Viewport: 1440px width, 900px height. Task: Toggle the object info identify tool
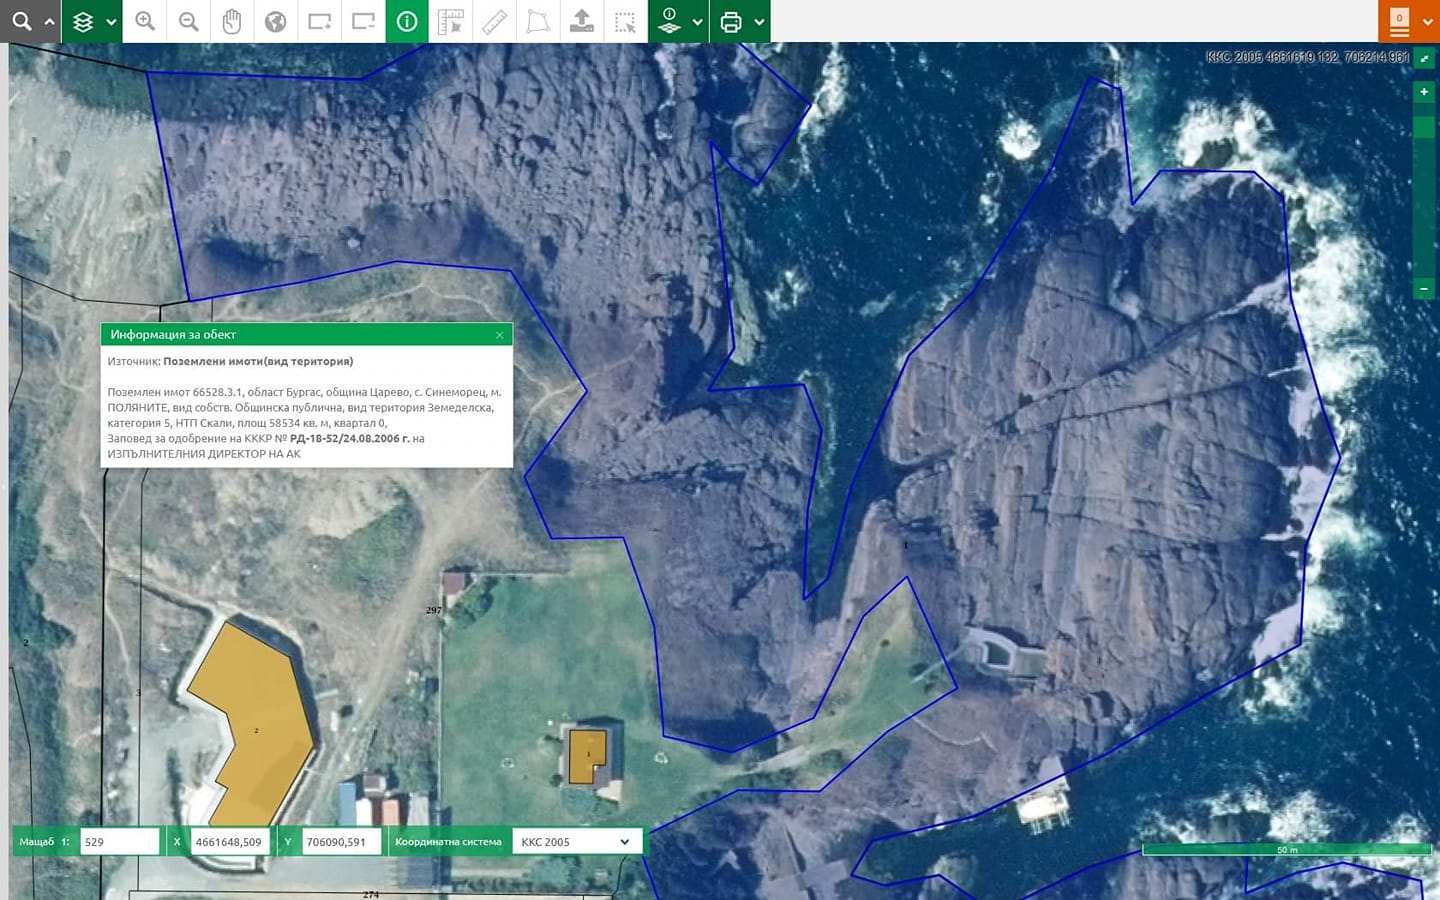(407, 21)
